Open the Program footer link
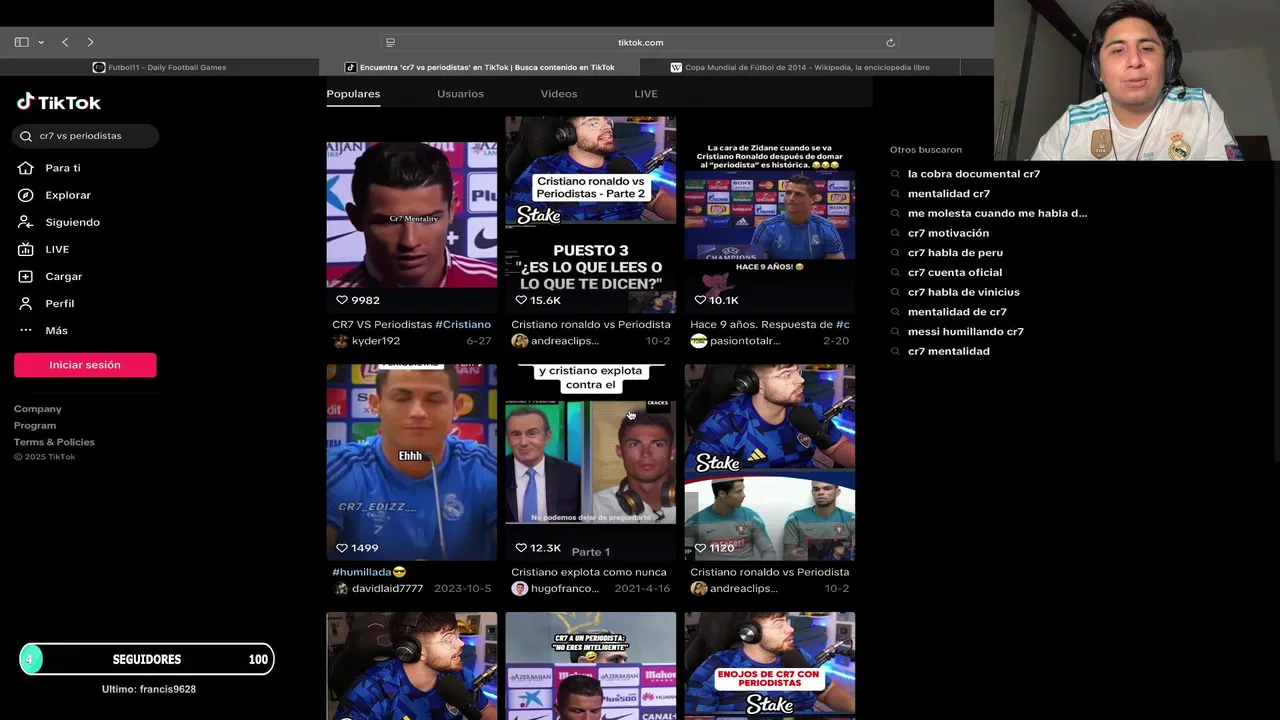Viewport: 1280px width, 720px height. coord(35,426)
